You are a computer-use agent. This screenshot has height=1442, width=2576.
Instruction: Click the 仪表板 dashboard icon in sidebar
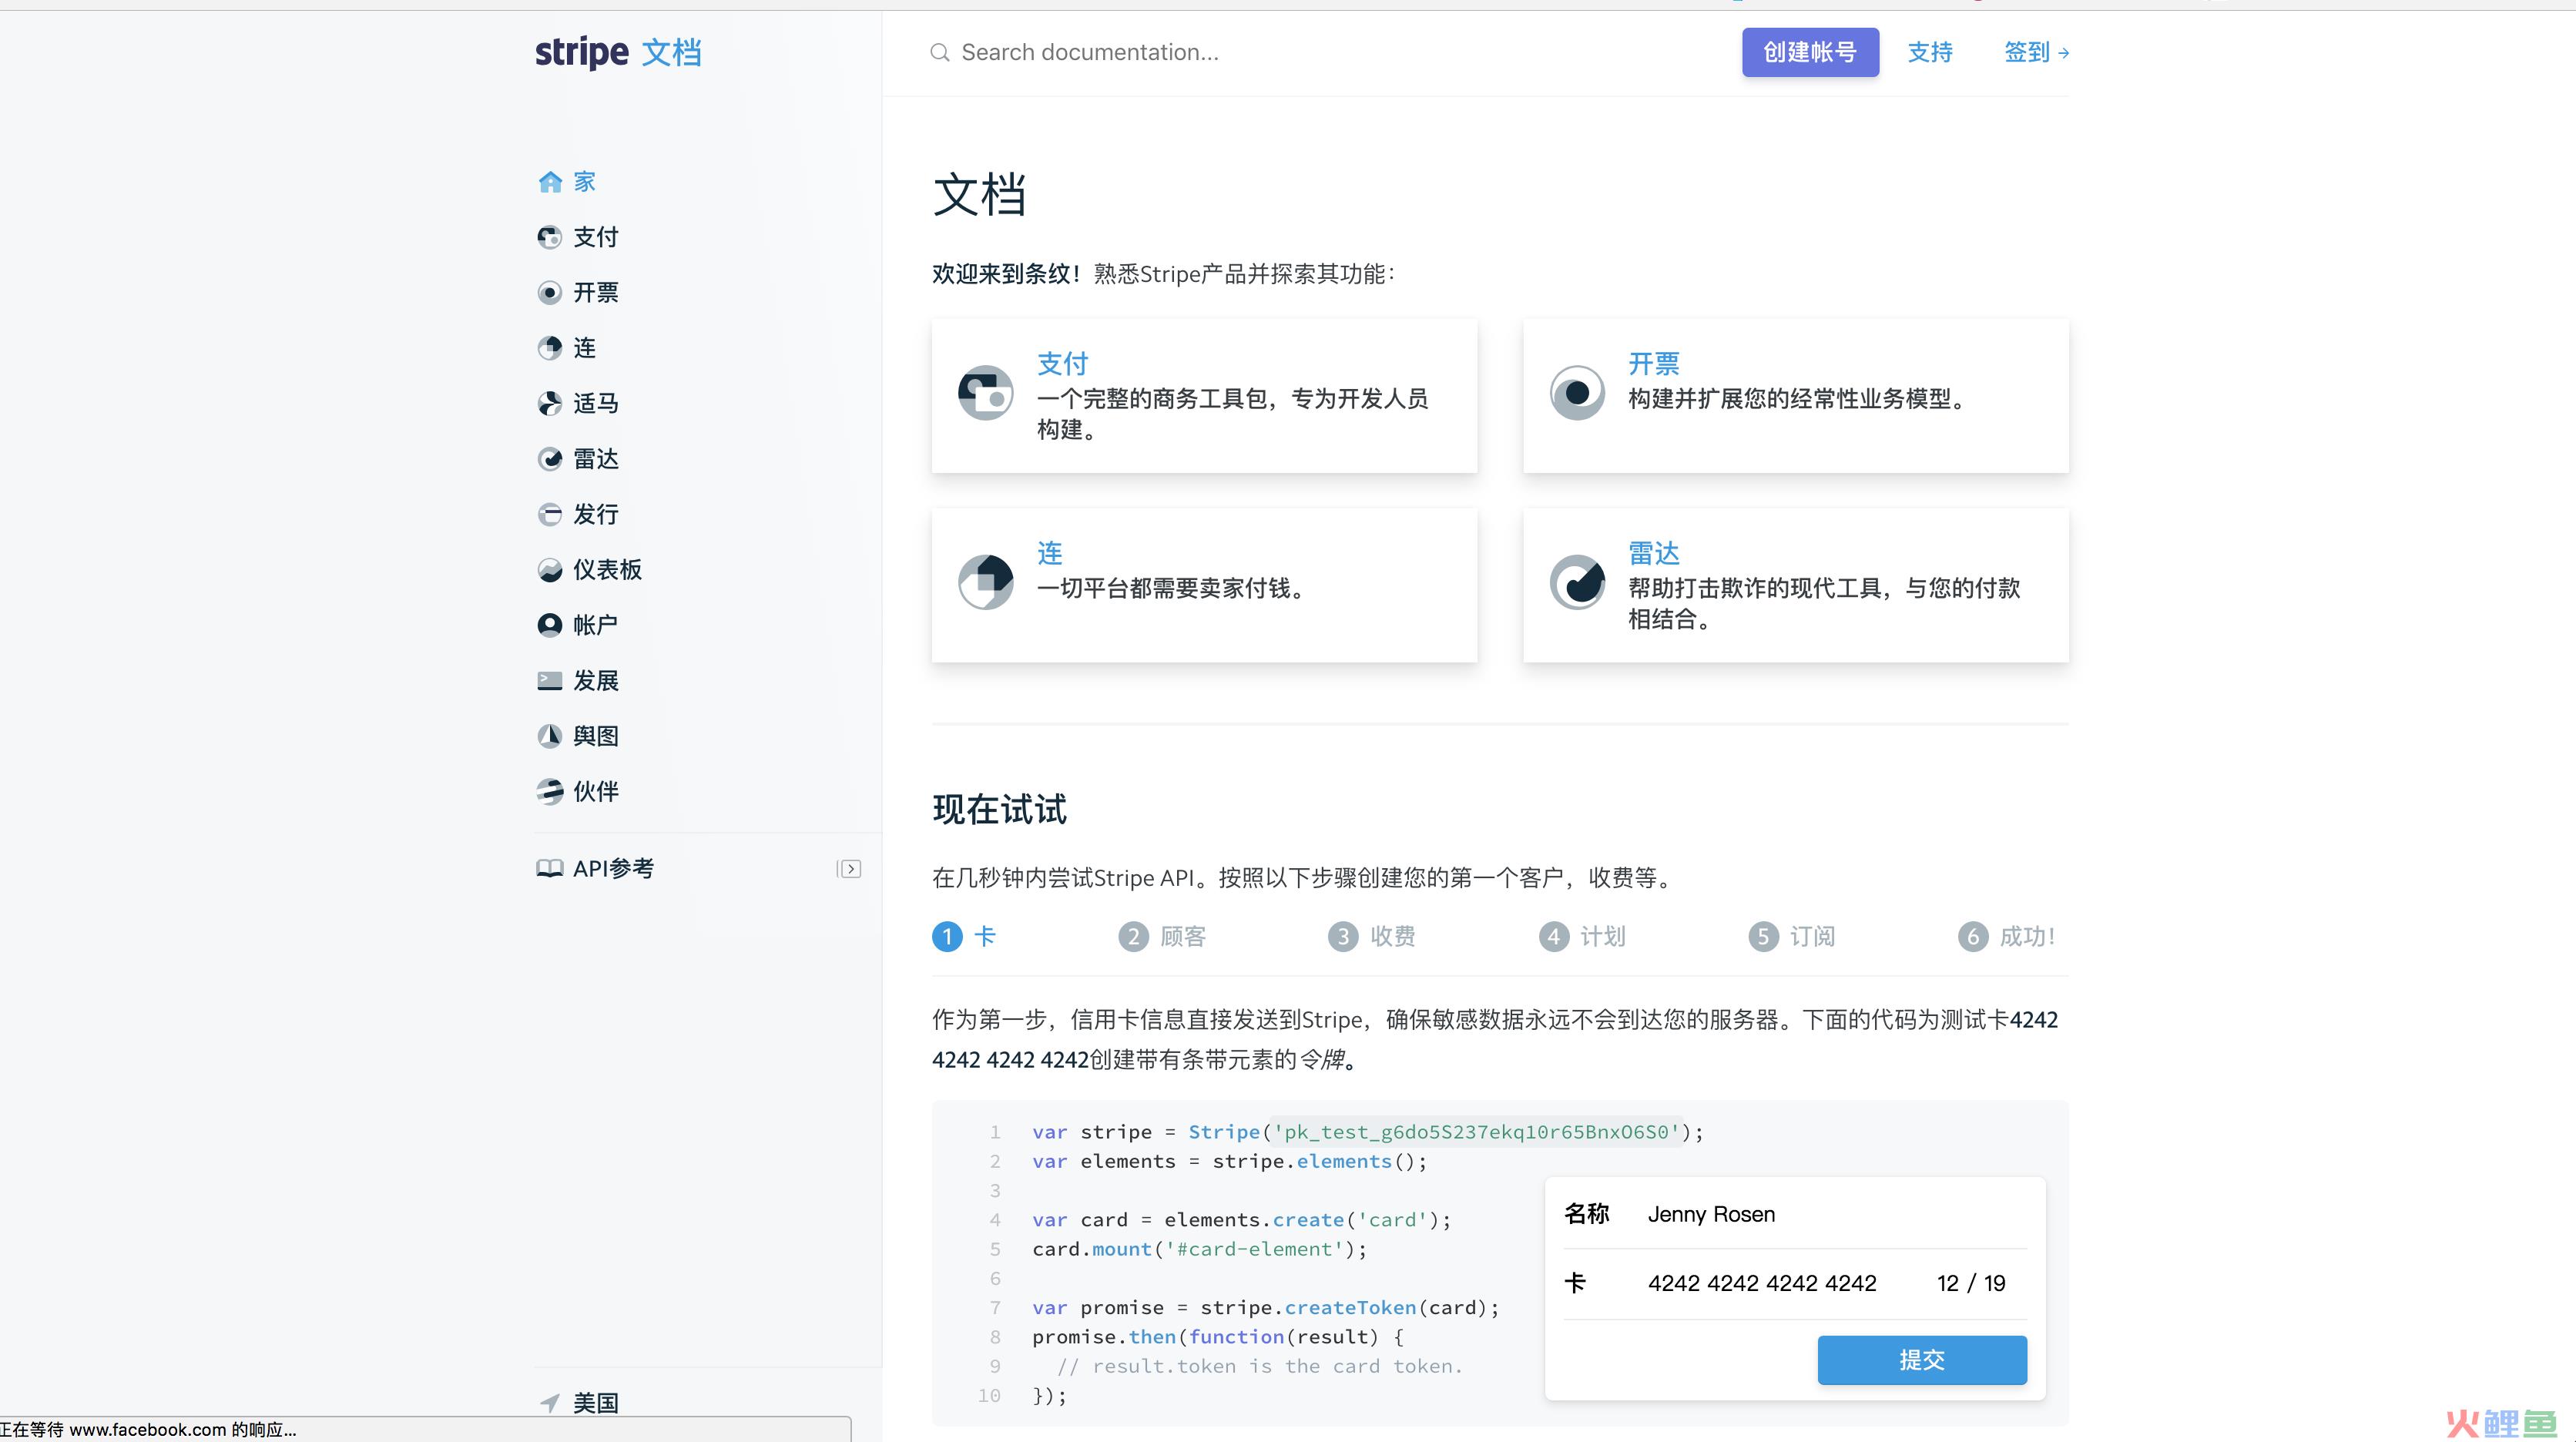click(550, 570)
